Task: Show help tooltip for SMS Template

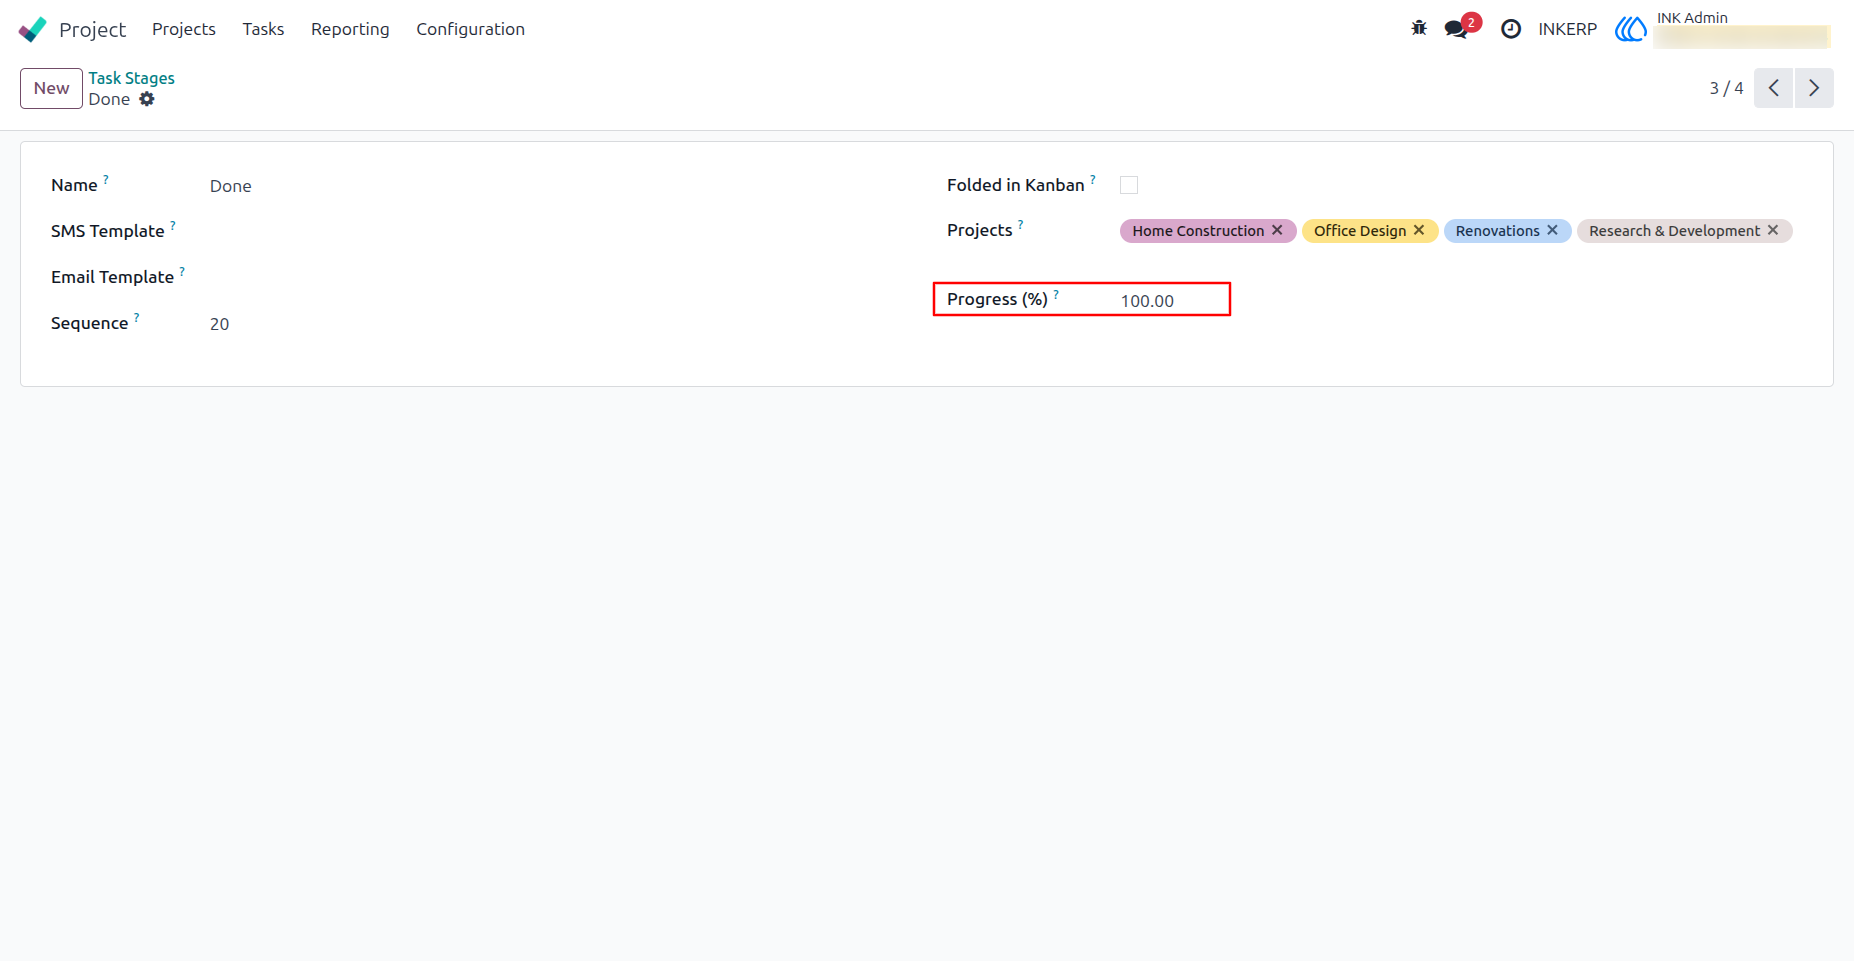Action: click(x=173, y=225)
